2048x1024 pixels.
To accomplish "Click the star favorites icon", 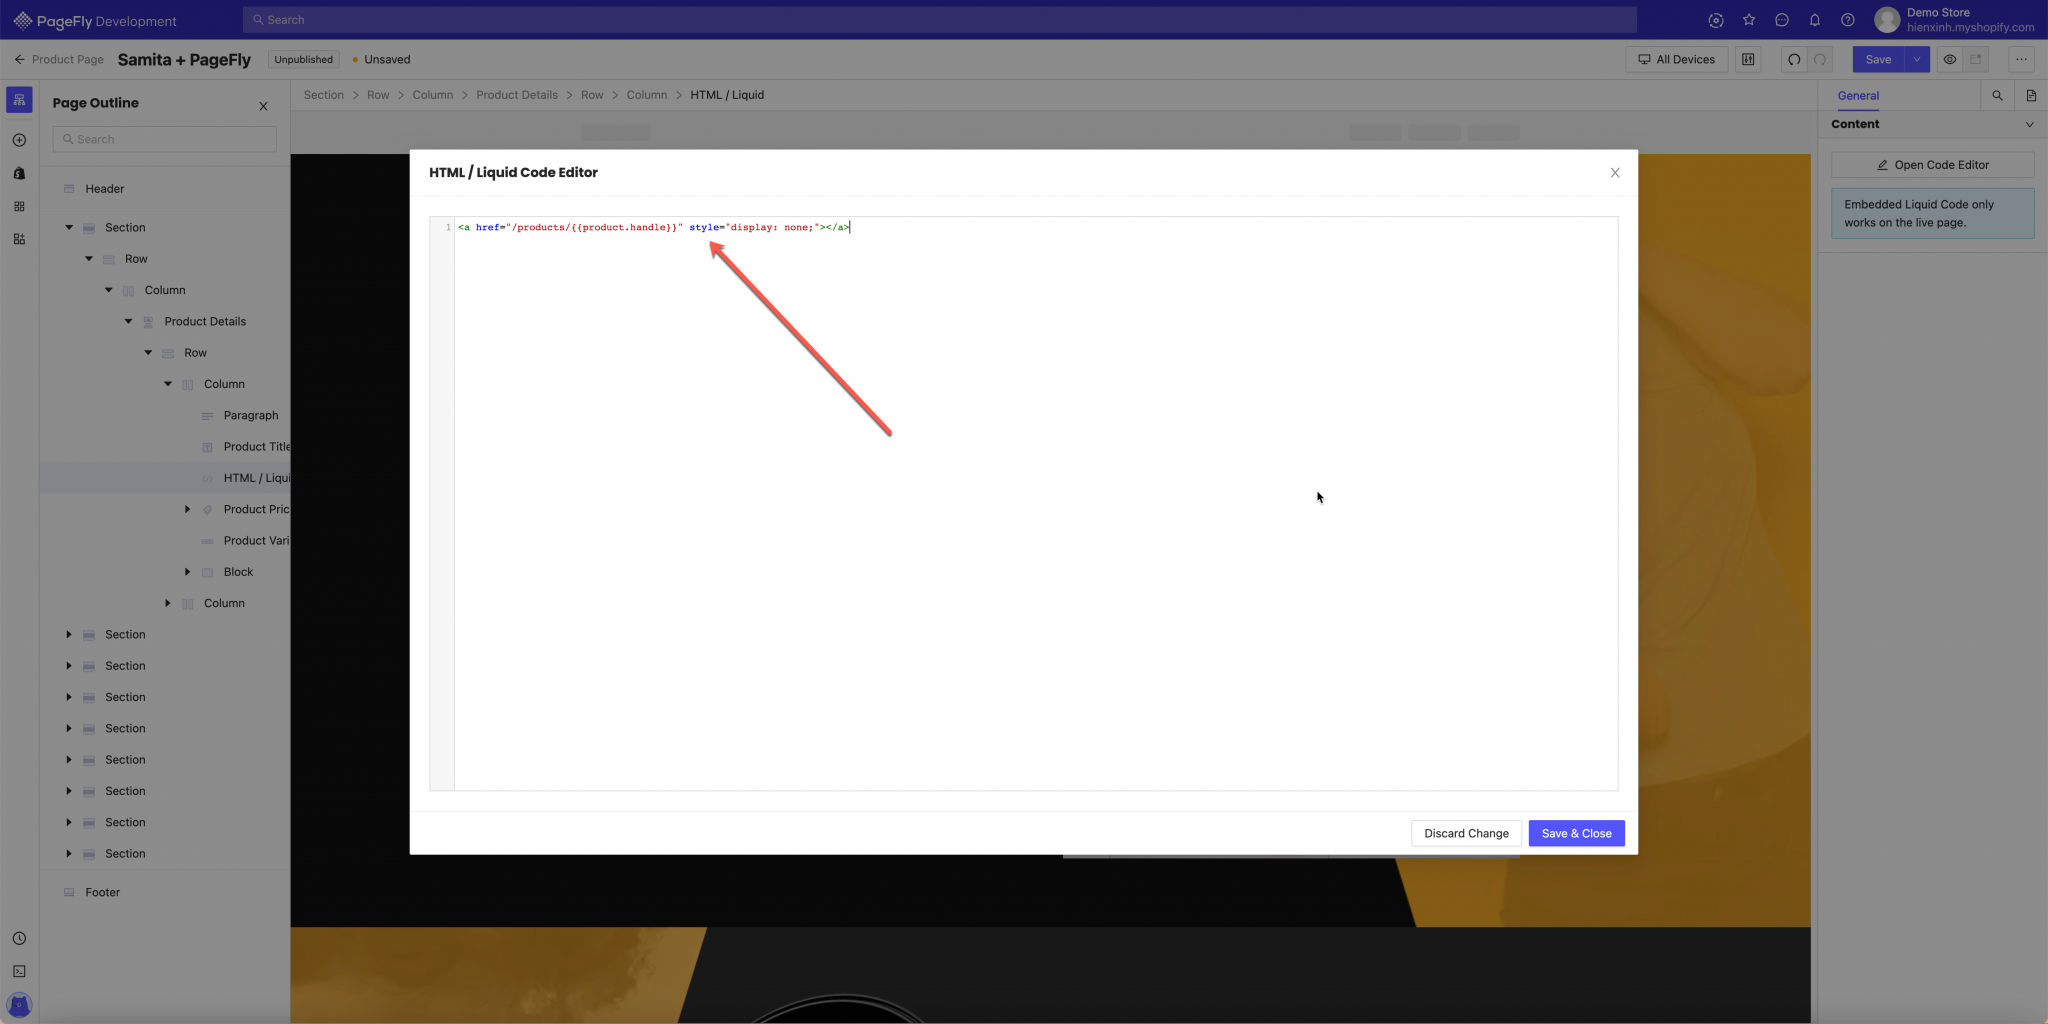I will point(1748,20).
